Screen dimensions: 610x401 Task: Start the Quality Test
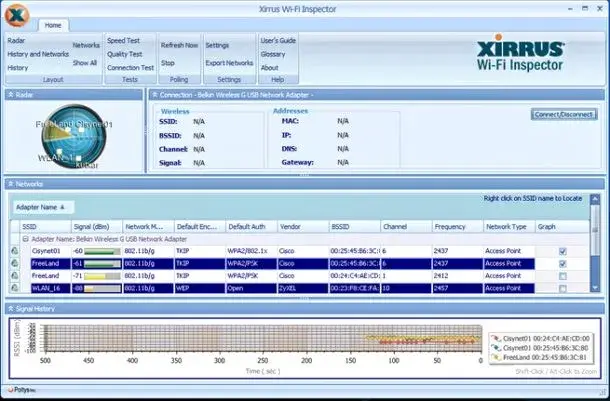pyautogui.click(x=124, y=54)
